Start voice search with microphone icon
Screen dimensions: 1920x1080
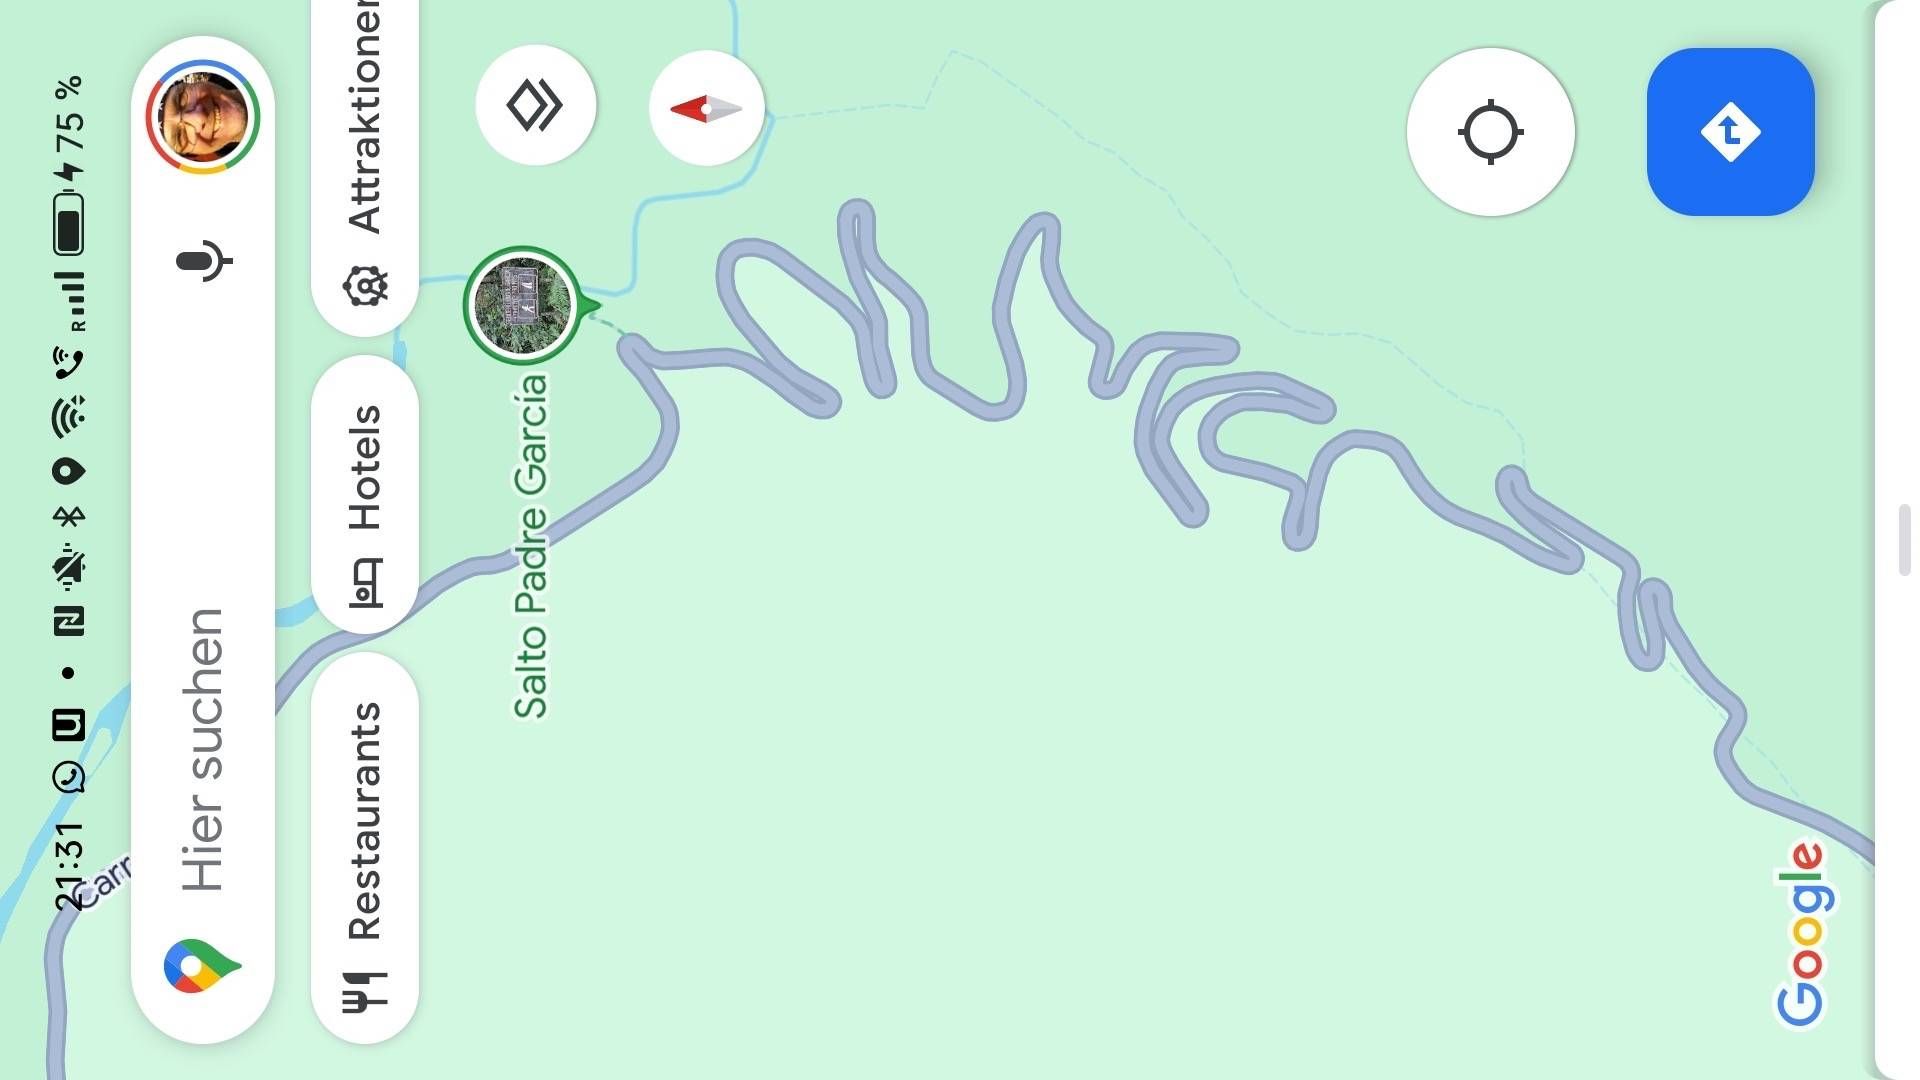coord(204,261)
